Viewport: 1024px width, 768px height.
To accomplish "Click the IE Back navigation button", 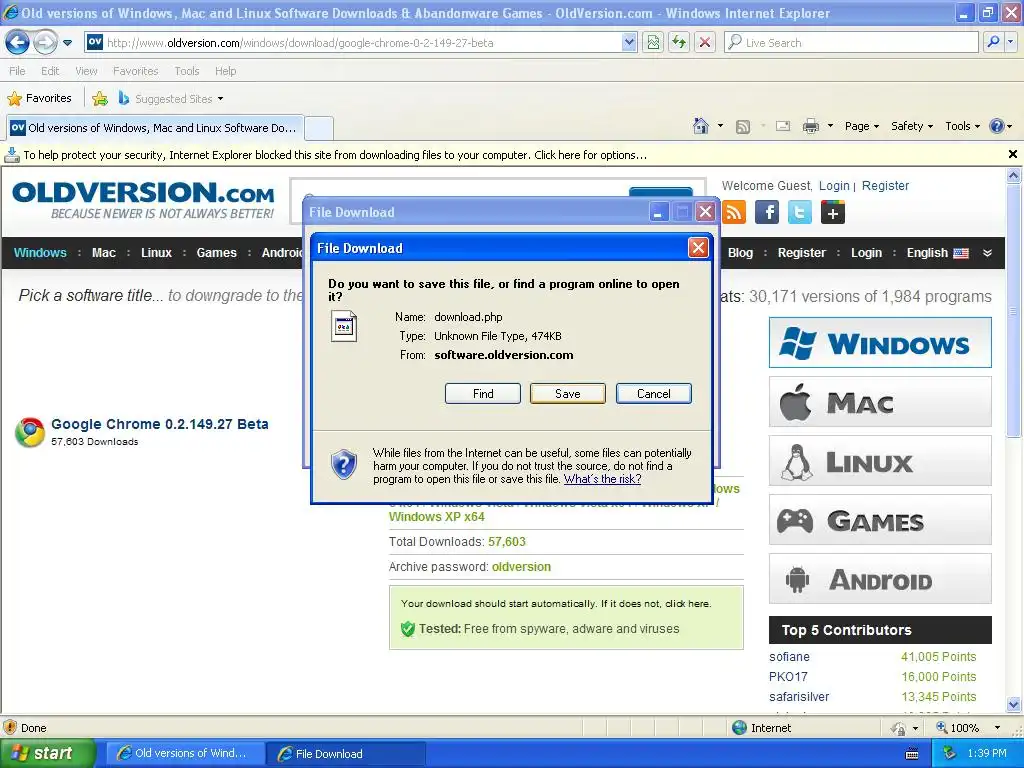I will (x=17, y=42).
